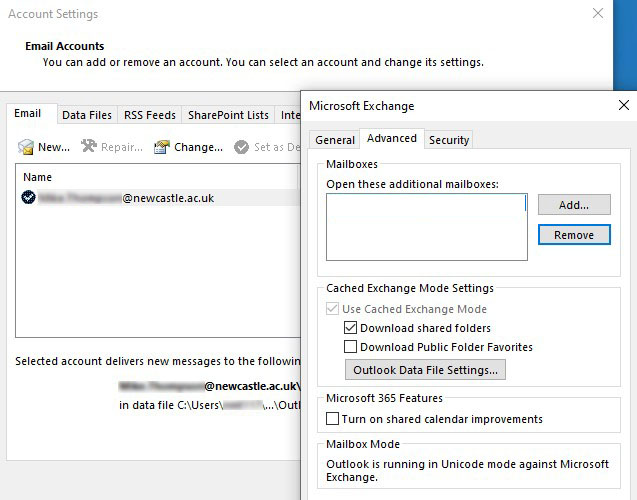Select the newcastle.ac.uk account checkmark icon

tap(28, 198)
